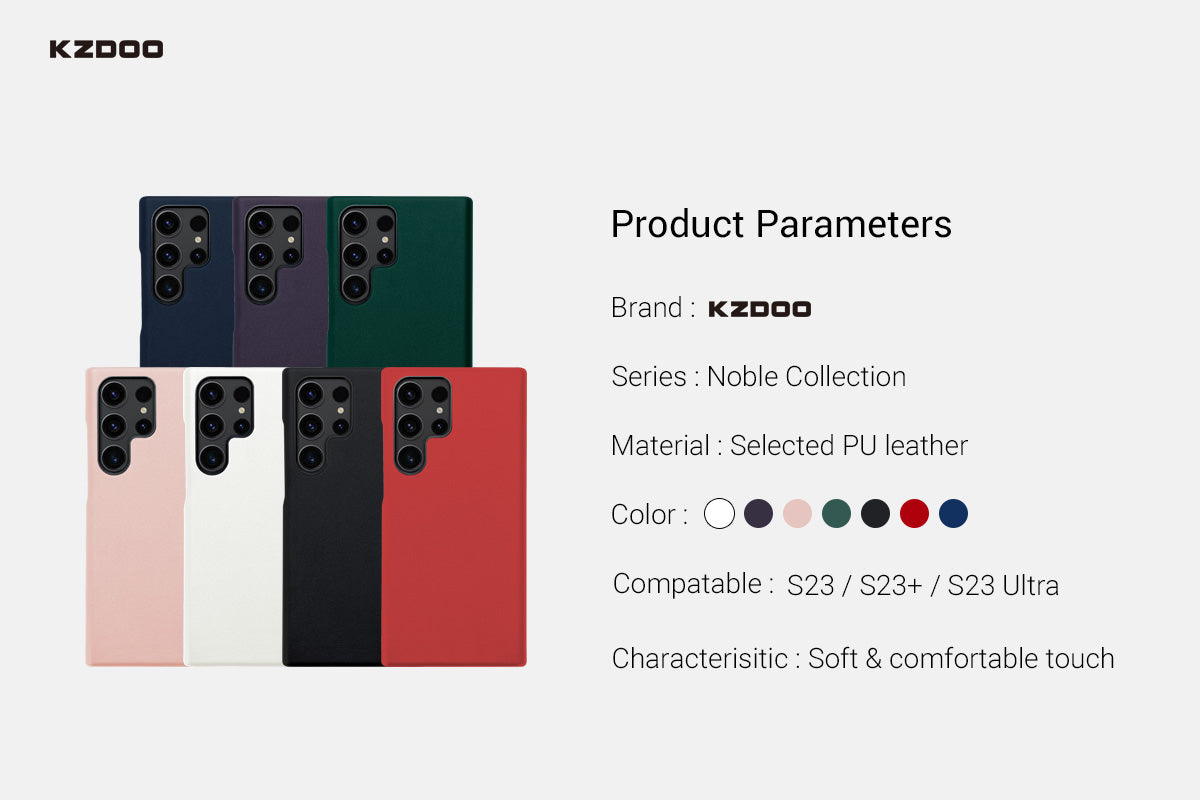Click the Noble Collection series text

coord(806,377)
